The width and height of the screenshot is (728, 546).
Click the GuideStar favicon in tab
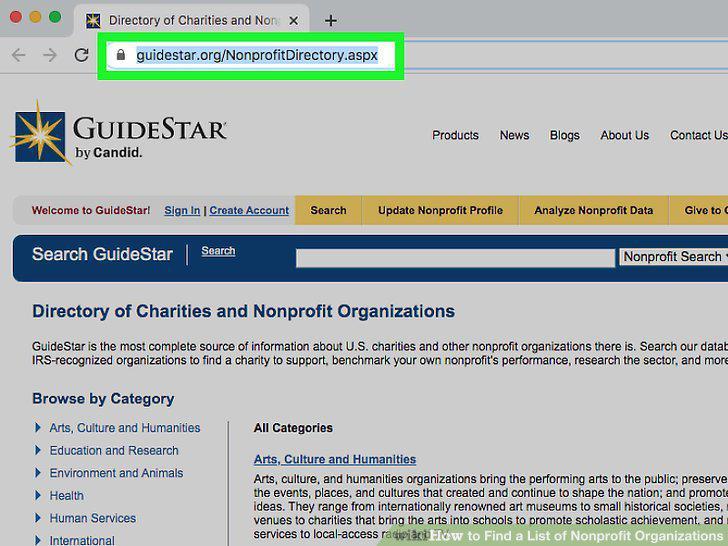[93, 20]
